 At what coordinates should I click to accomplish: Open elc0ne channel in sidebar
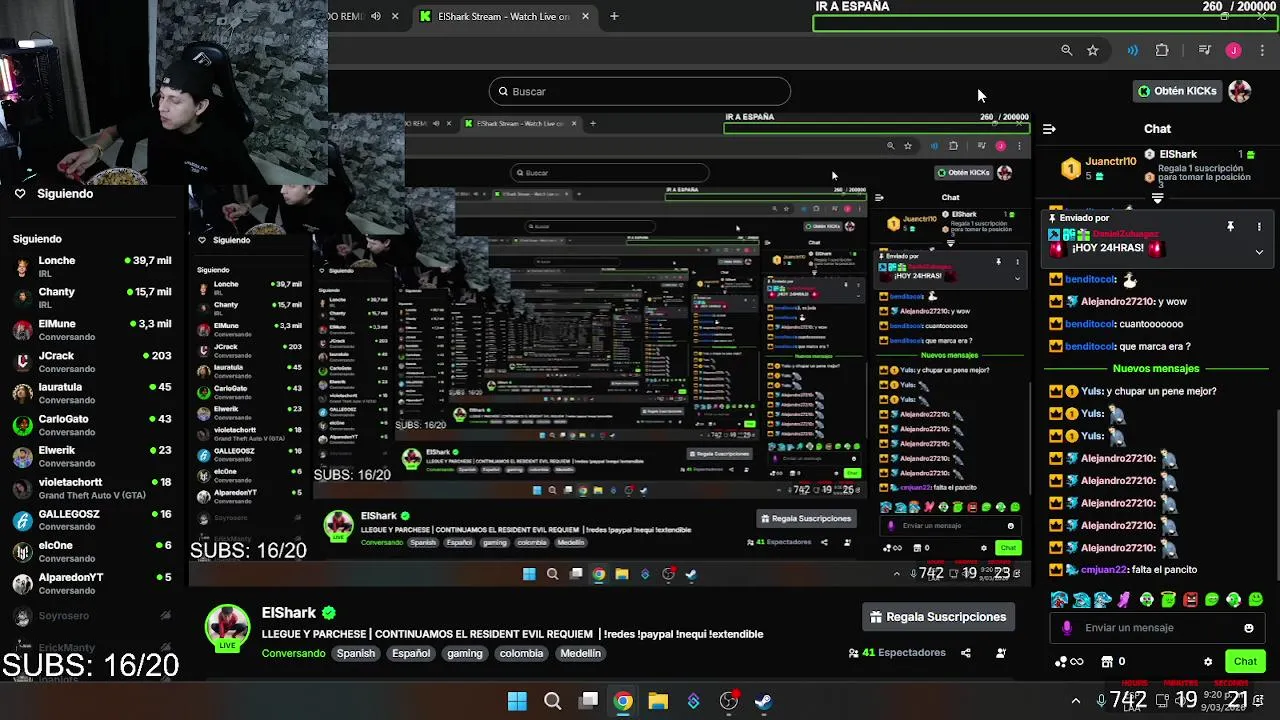click(x=92, y=552)
